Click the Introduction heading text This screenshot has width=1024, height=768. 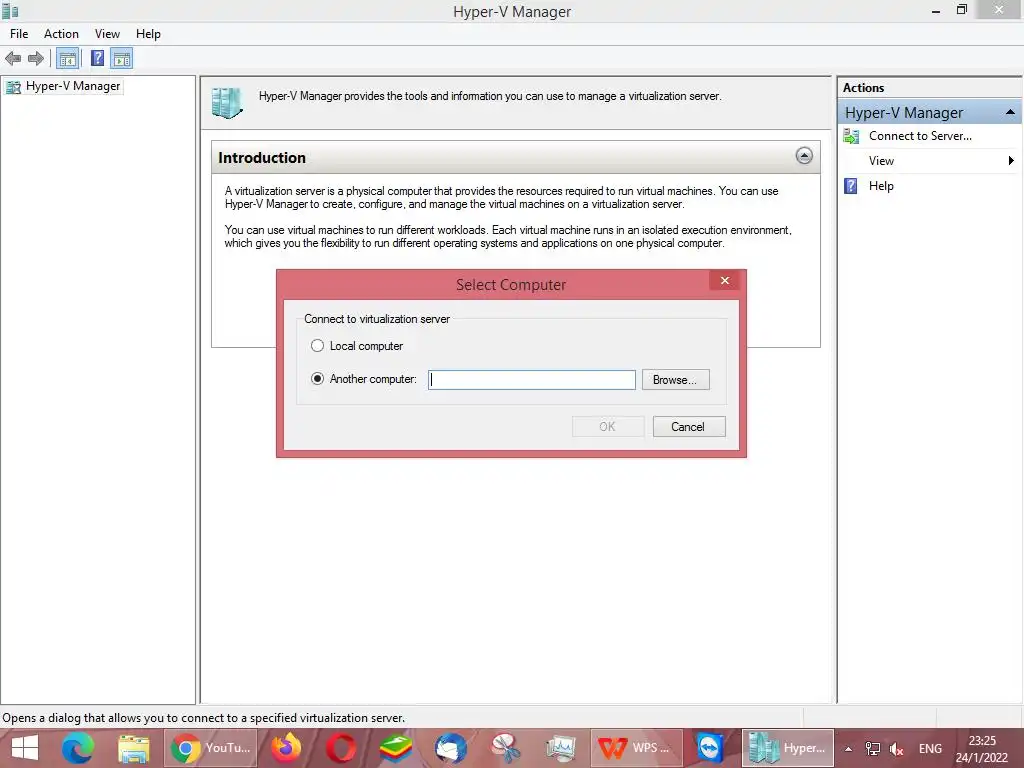(262, 158)
